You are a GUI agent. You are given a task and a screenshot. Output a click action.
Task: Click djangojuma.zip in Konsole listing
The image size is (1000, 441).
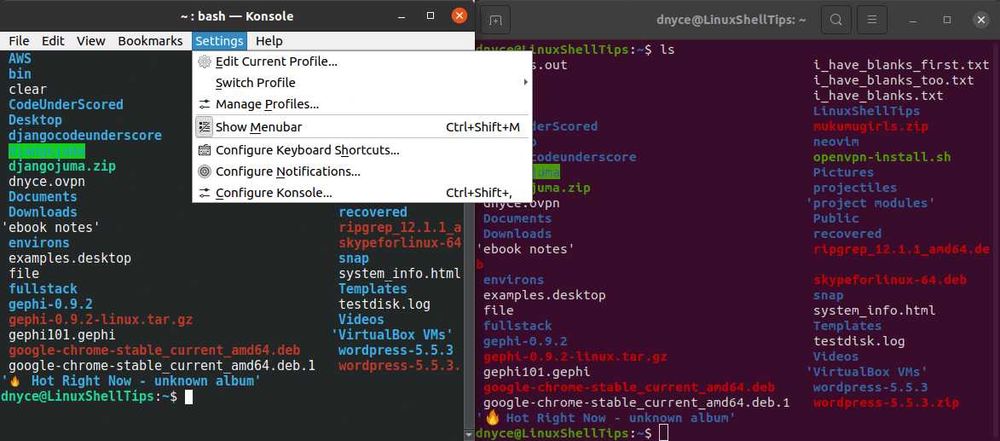point(62,166)
